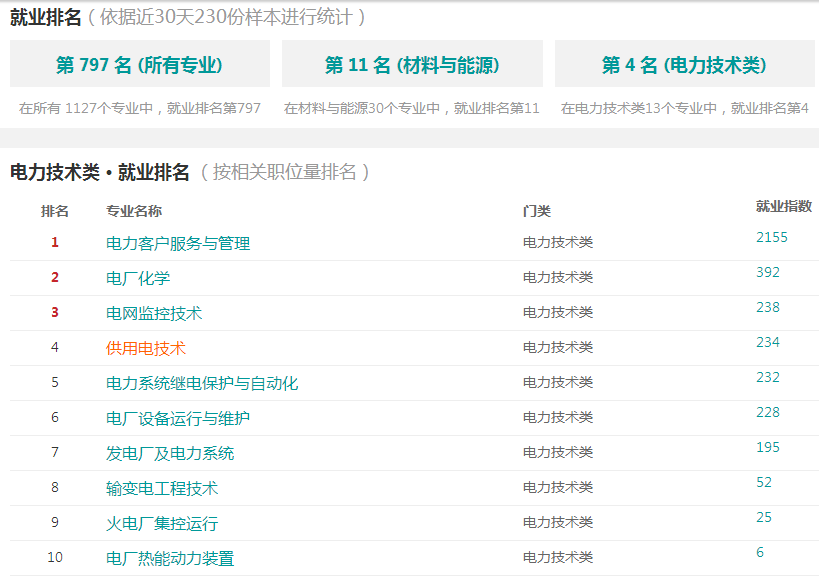
Task: Open the highlighted 供用电技术 major link
Action: coord(146,348)
